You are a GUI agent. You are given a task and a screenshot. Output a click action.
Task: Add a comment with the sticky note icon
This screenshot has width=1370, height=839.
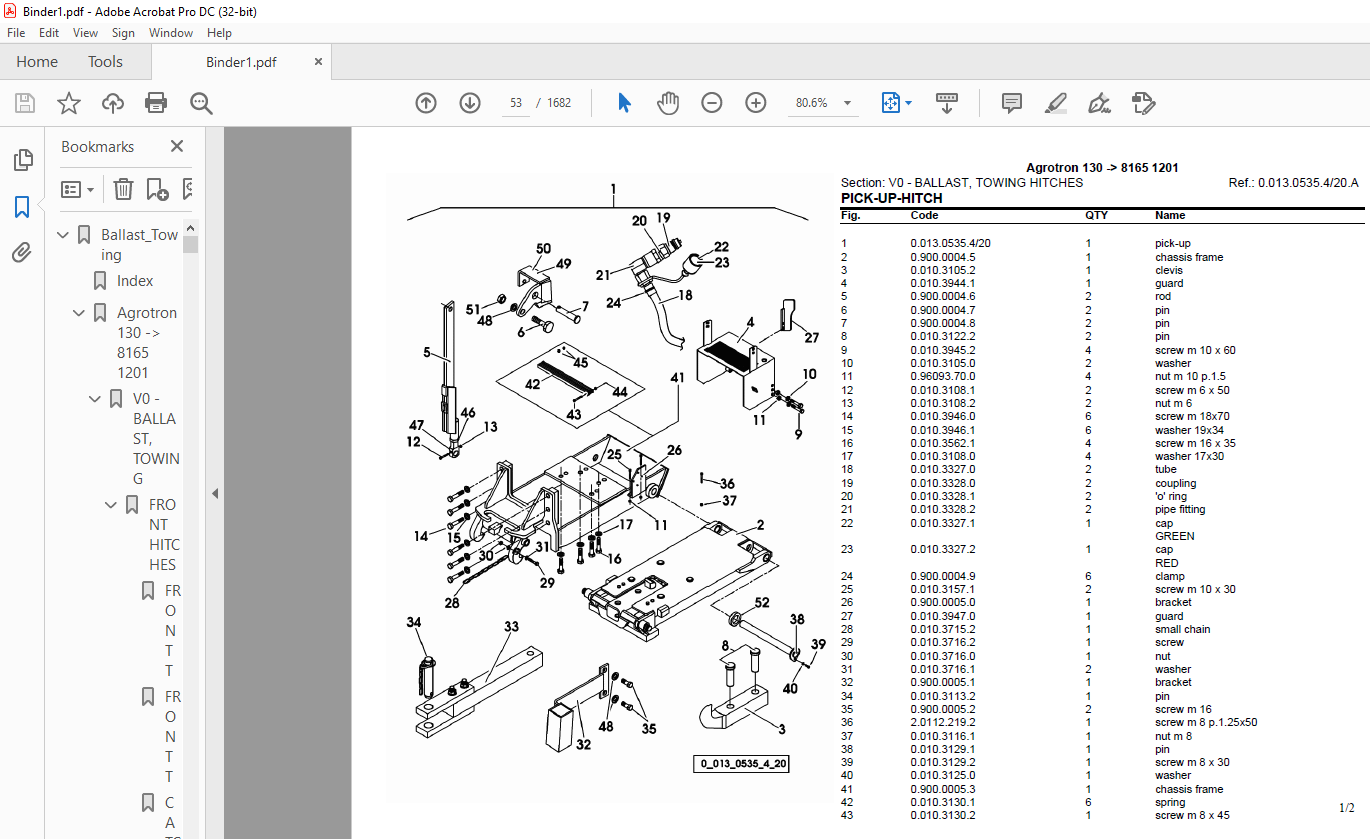[x=1012, y=103]
